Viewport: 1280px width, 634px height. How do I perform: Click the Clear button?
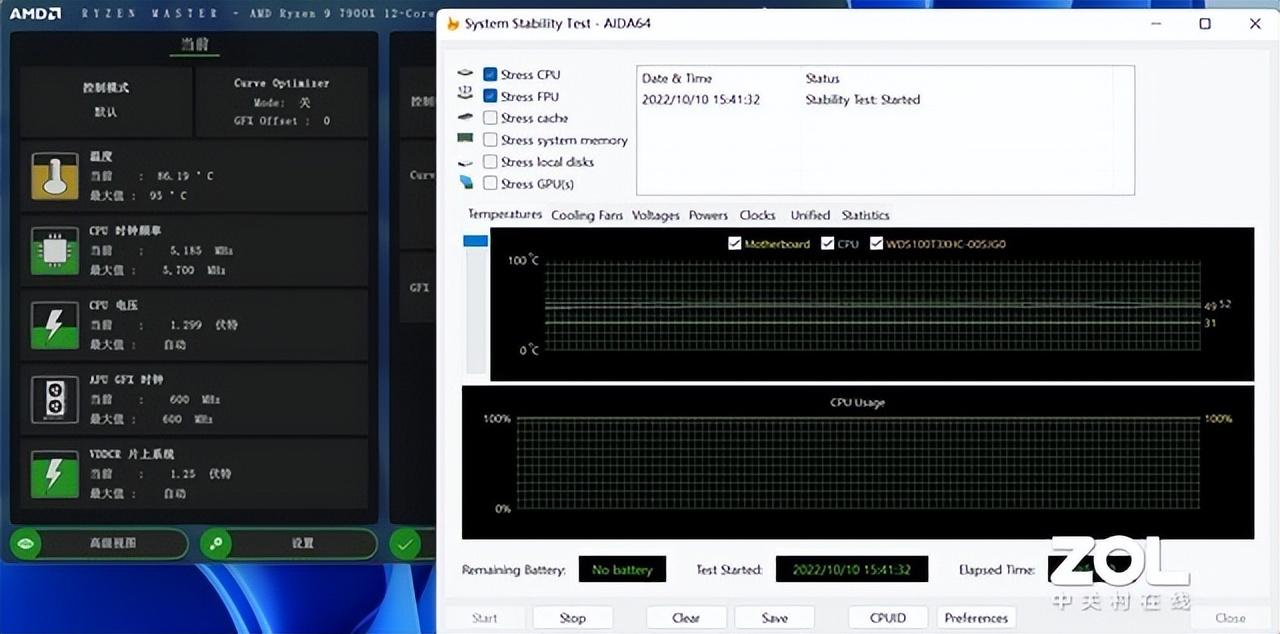coord(686,618)
